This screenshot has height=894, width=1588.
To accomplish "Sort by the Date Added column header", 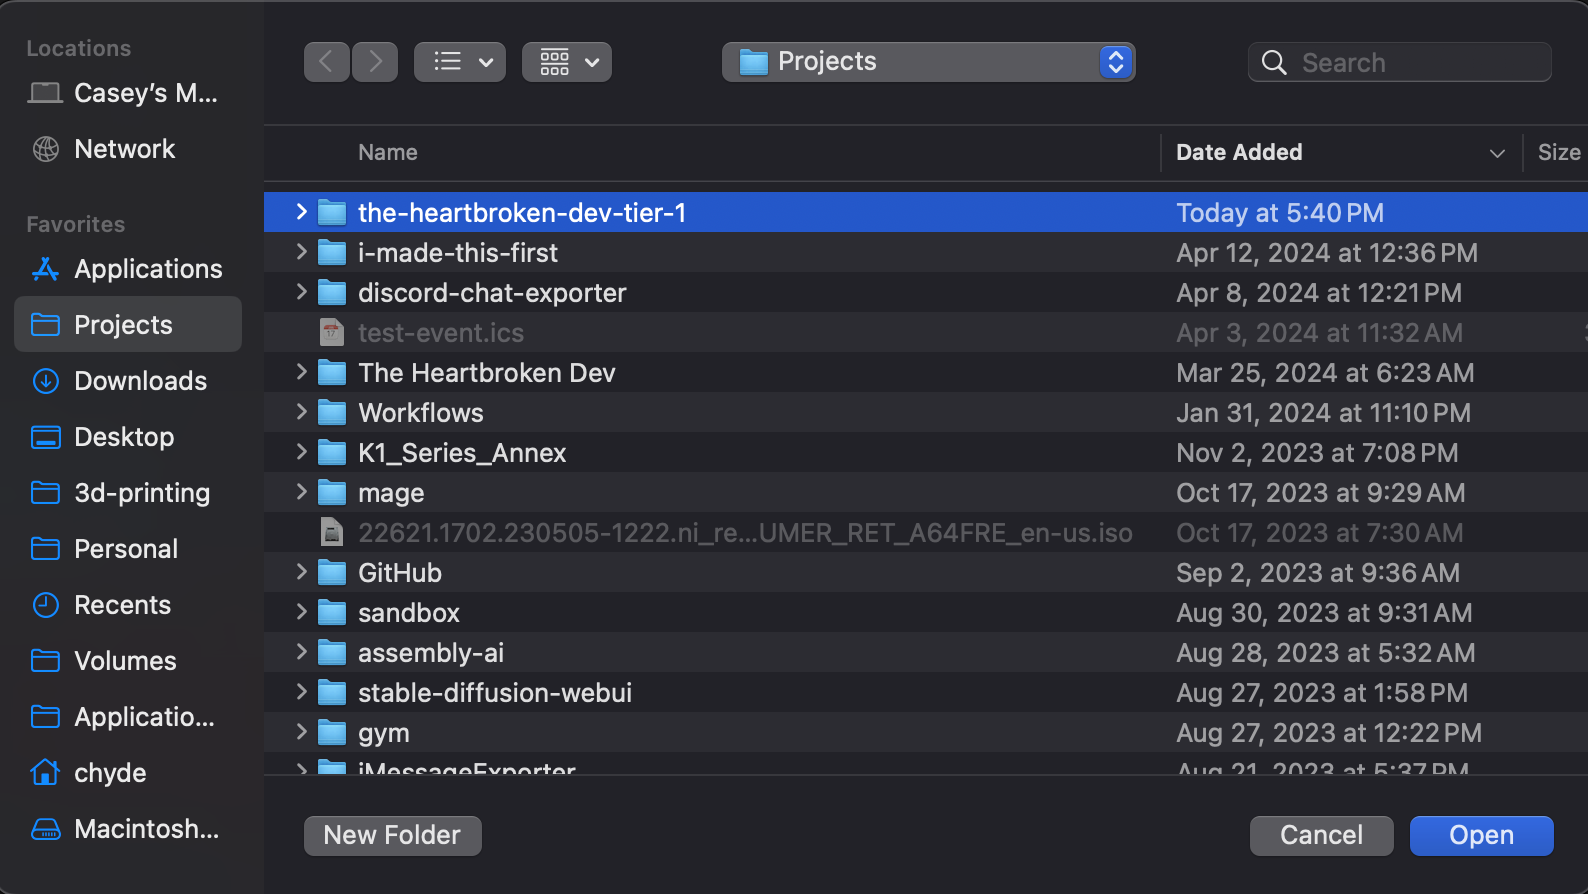I will [1239, 152].
